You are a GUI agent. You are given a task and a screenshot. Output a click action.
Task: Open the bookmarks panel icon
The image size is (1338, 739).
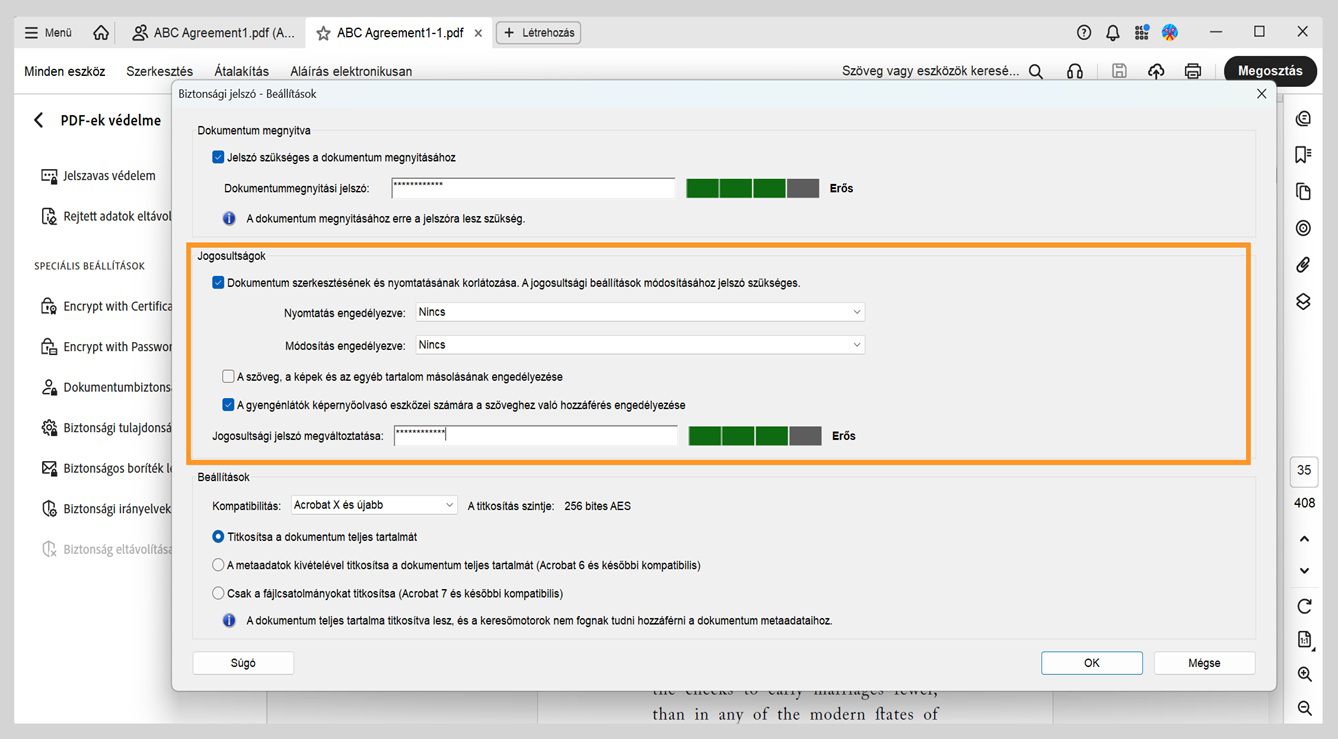pos(1303,154)
